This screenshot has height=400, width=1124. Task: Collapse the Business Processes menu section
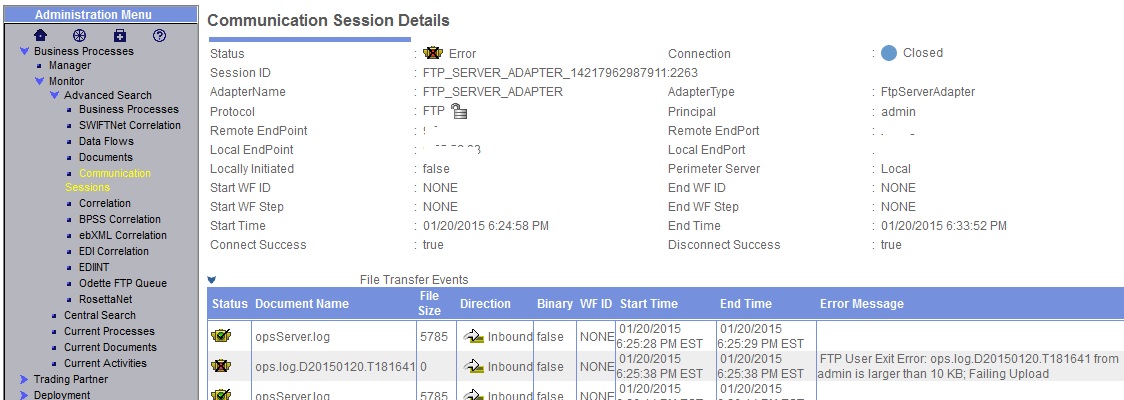click(25, 51)
